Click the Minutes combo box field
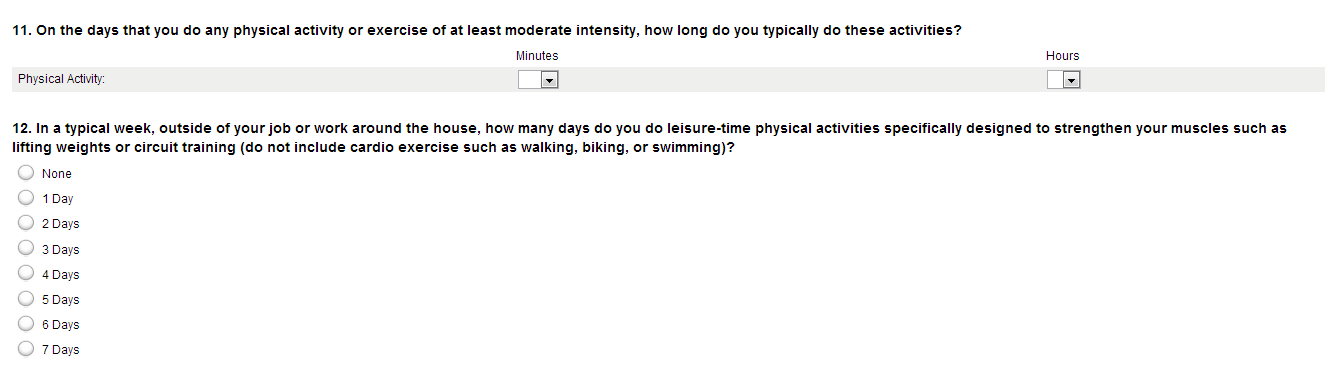The height and width of the screenshot is (381, 1334). [x=537, y=80]
